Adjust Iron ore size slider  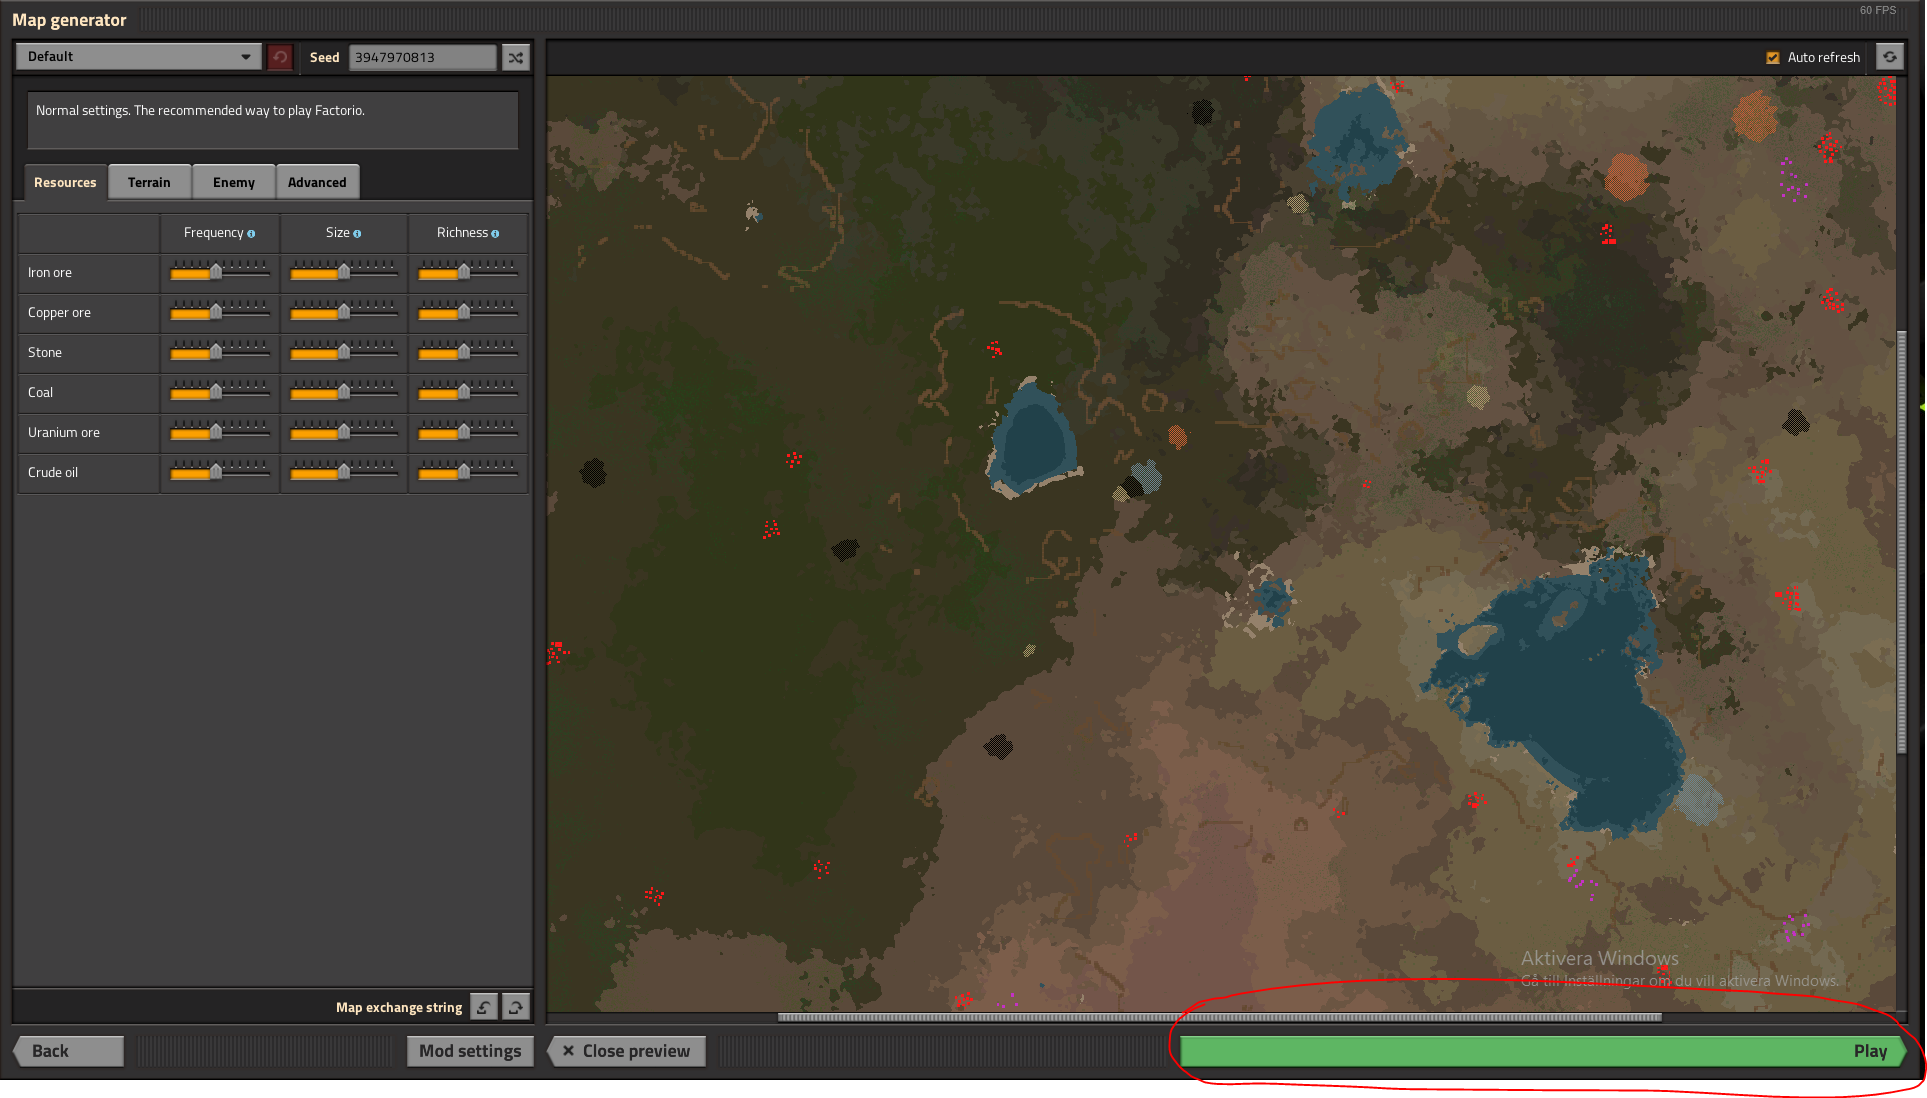(343, 272)
